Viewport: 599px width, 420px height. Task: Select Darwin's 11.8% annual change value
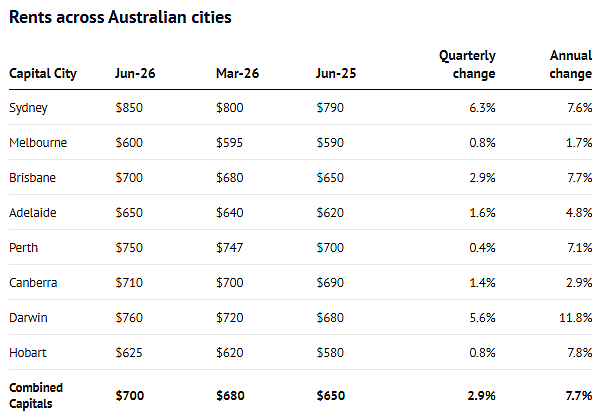pyautogui.click(x=576, y=318)
